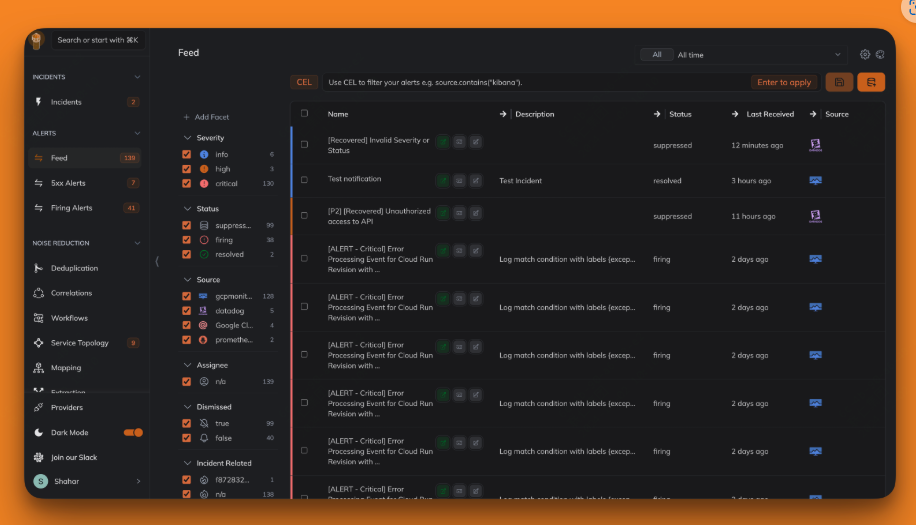Screen dimensions: 916x525
Task: Click the Datadog source icon in first row
Action: 815,145
